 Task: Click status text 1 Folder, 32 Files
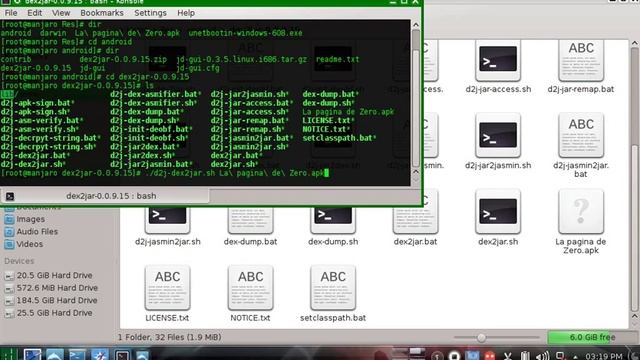pyautogui.click(x=169, y=338)
